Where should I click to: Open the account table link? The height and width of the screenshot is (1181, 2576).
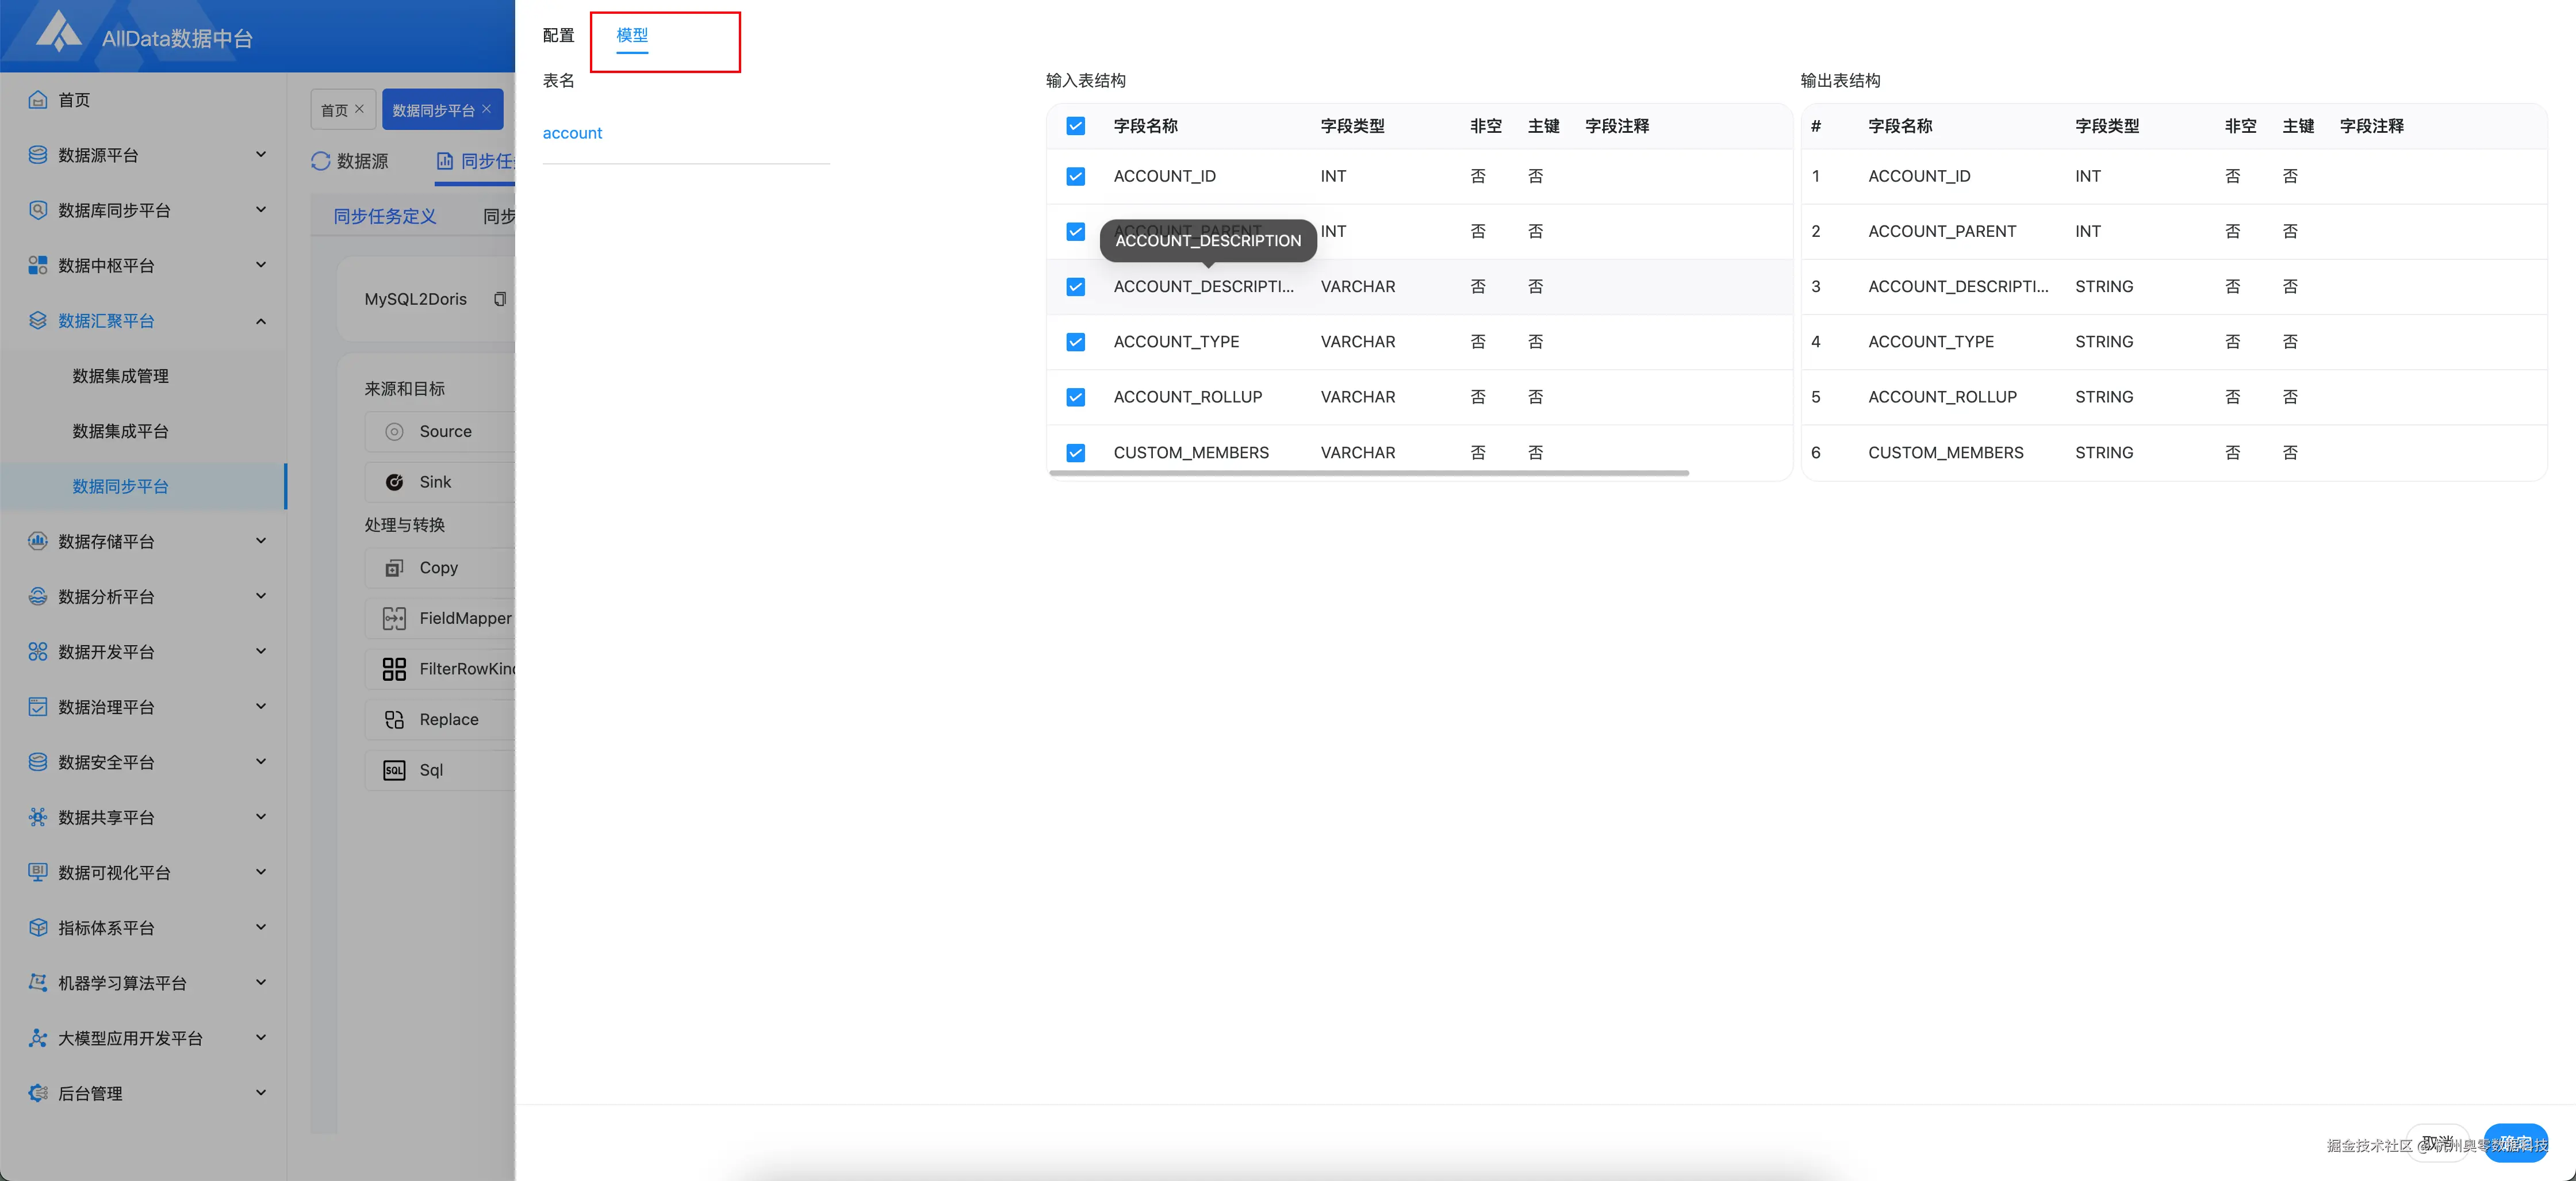click(572, 132)
